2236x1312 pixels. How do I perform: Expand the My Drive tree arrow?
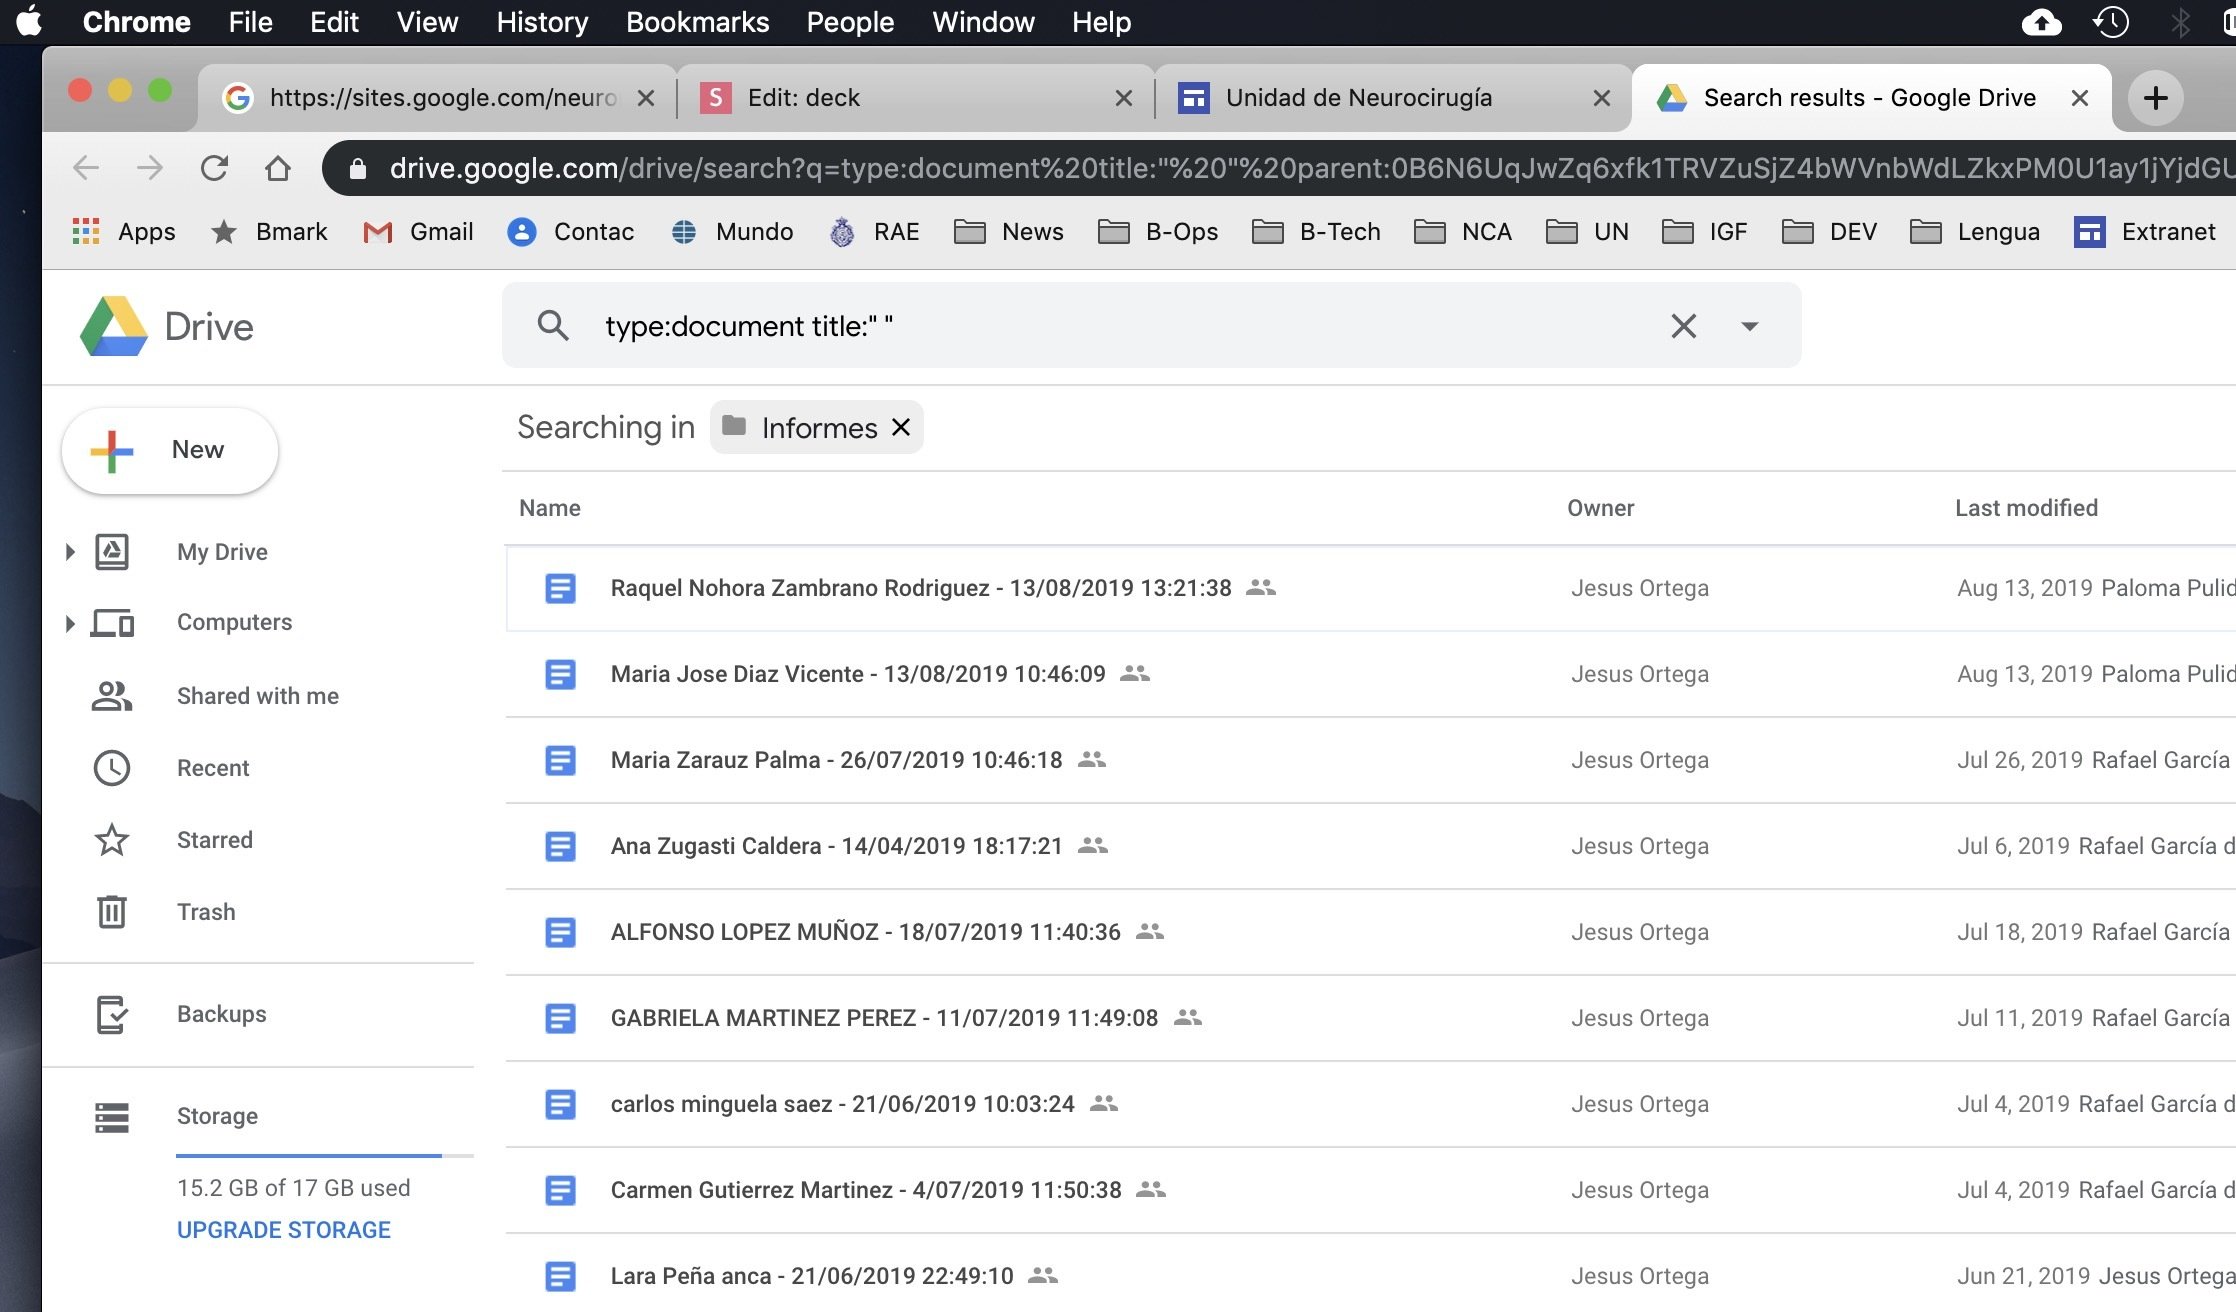click(70, 551)
